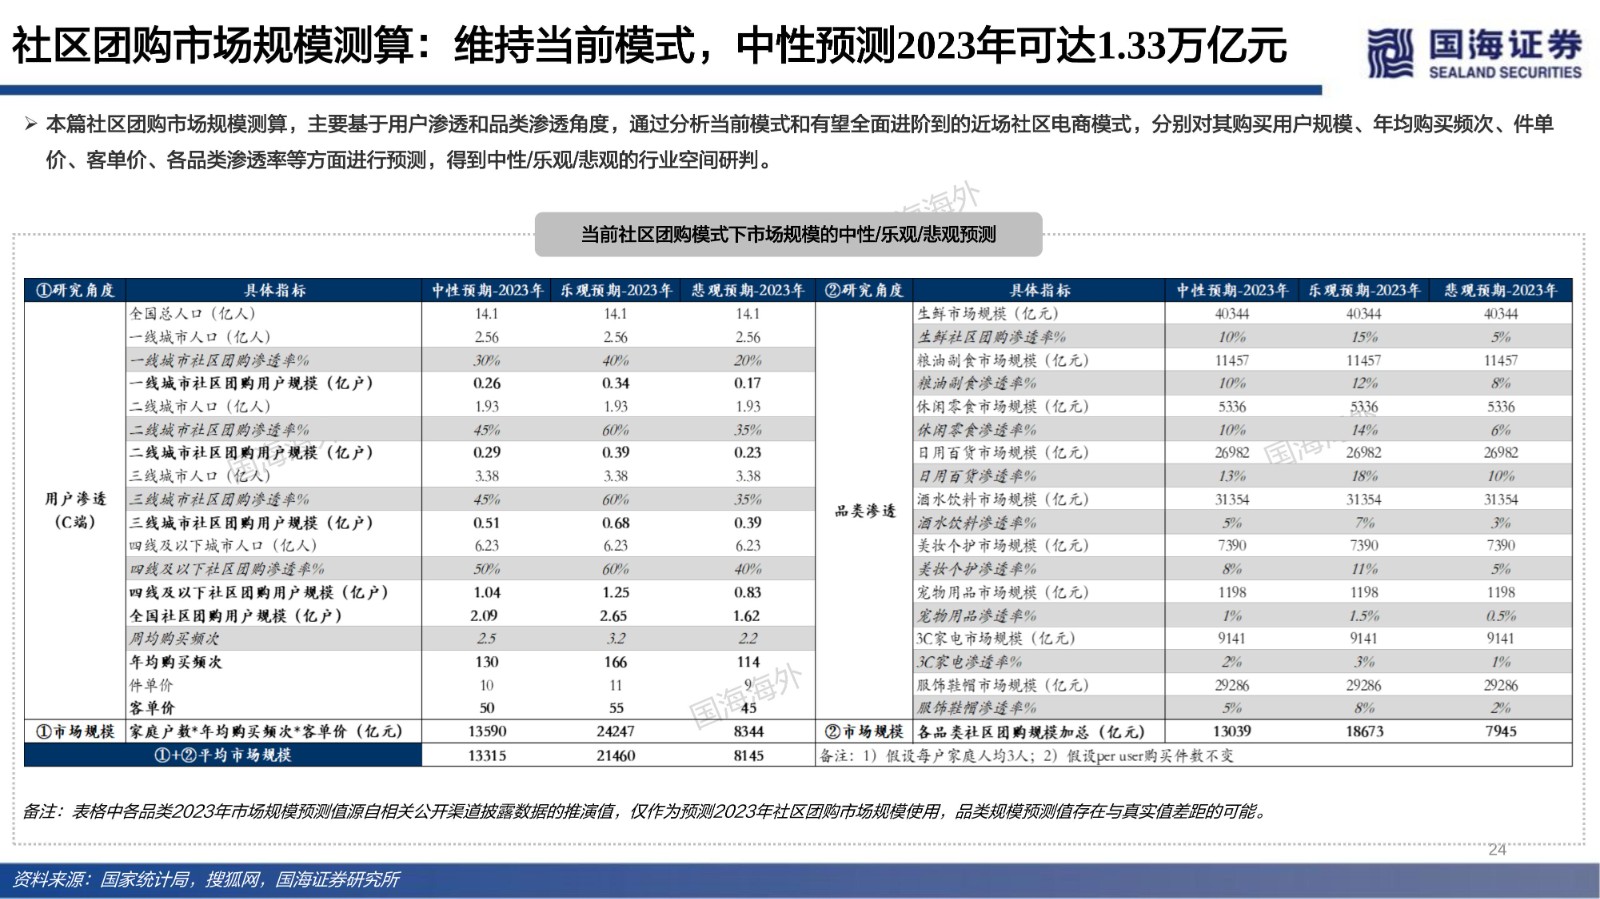1600x899 pixels.
Task: Click row label '二线城市人口（亿人）'
Action: tap(200, 406)
